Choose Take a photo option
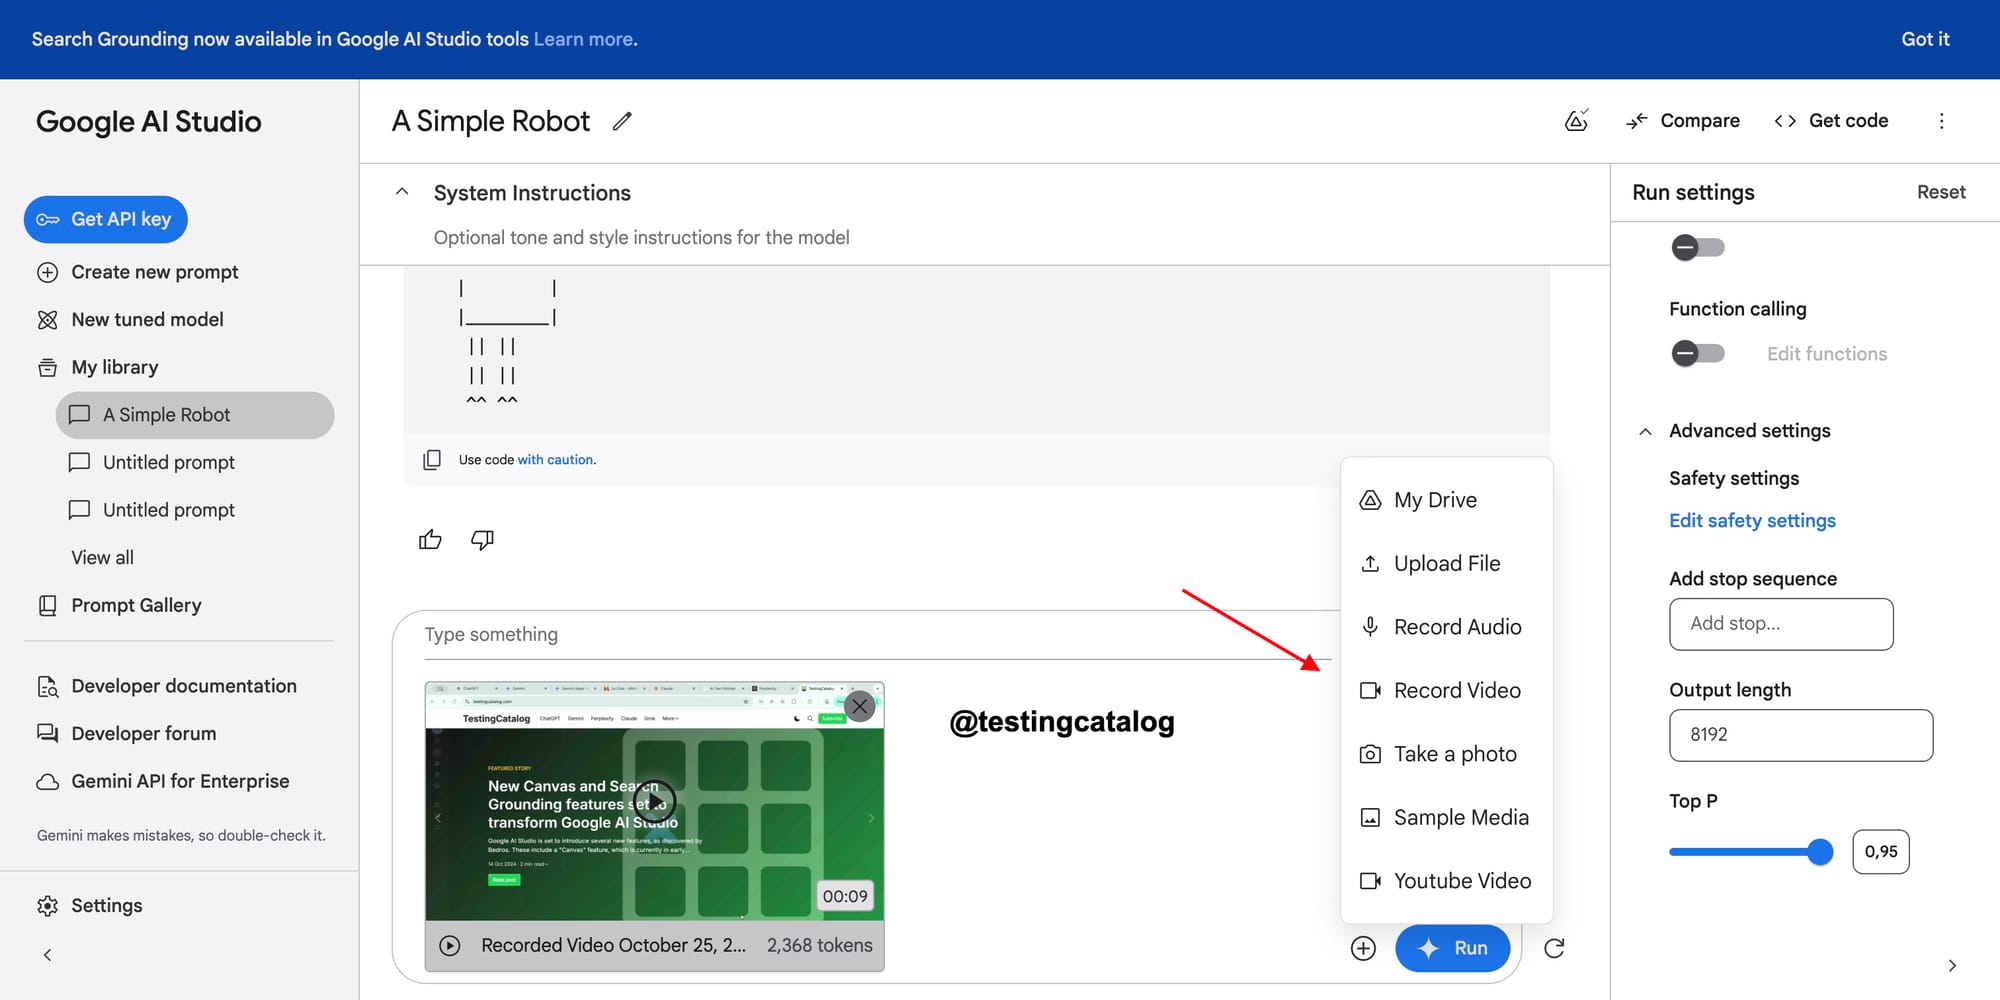The width and height of the screenshot is (2000, 1000). click(x=1446, y=754)
